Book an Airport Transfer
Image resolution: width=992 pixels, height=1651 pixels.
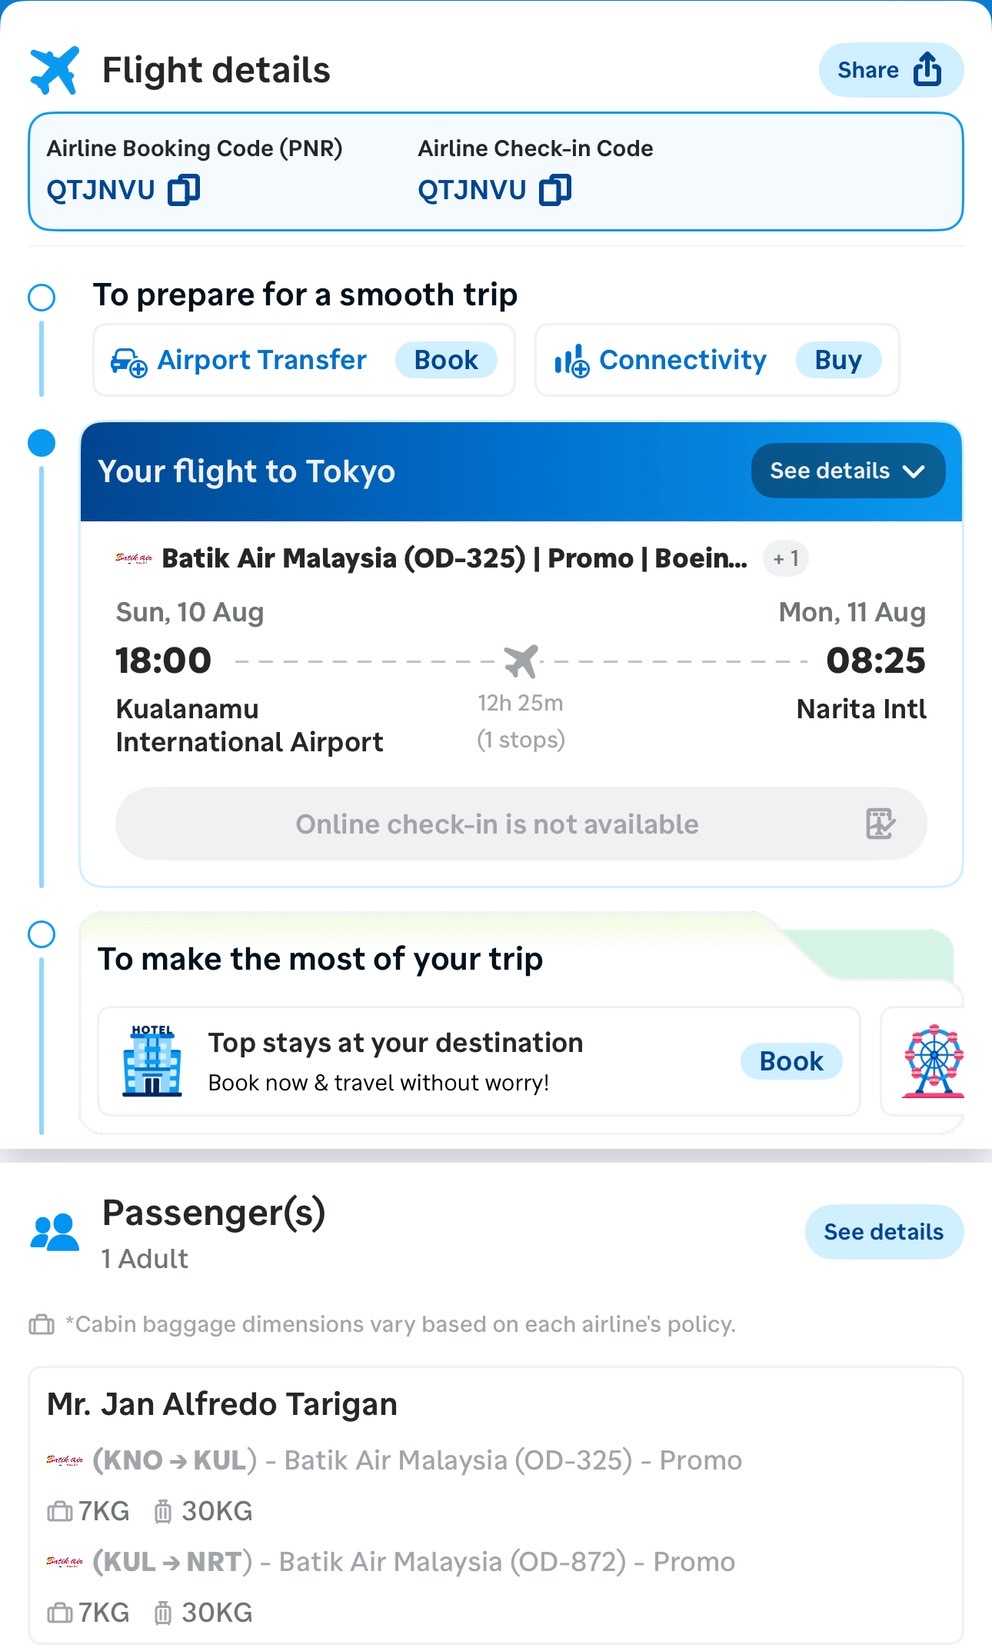click(x=446, y=360)
